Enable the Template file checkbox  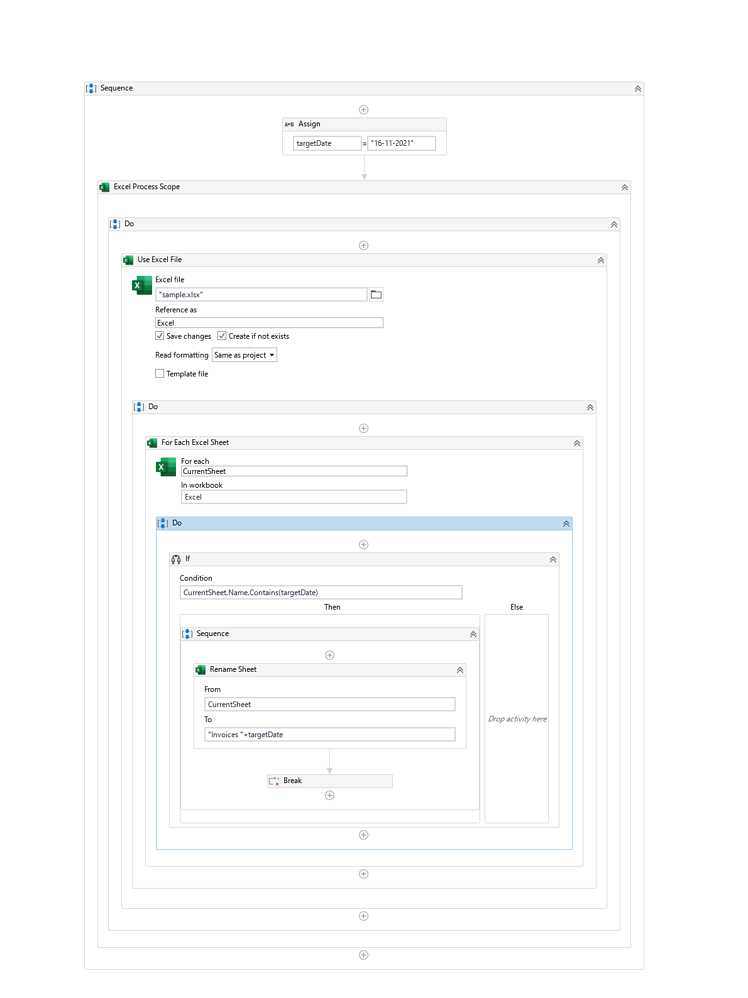[x=159, y=374]
